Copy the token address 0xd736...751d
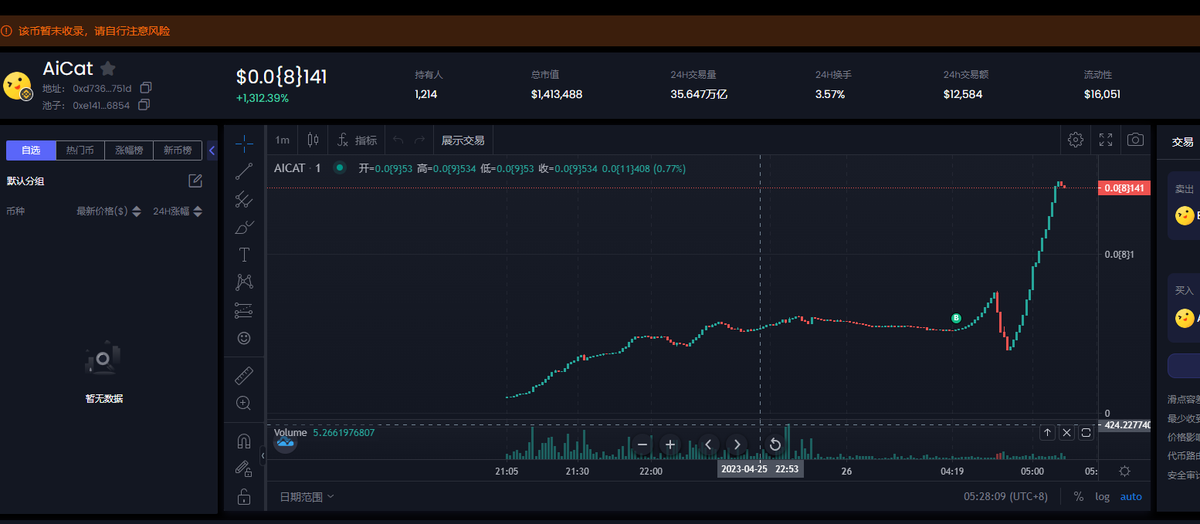The height and width of the screenshot is (524, 1200). (x=146, y=88)
